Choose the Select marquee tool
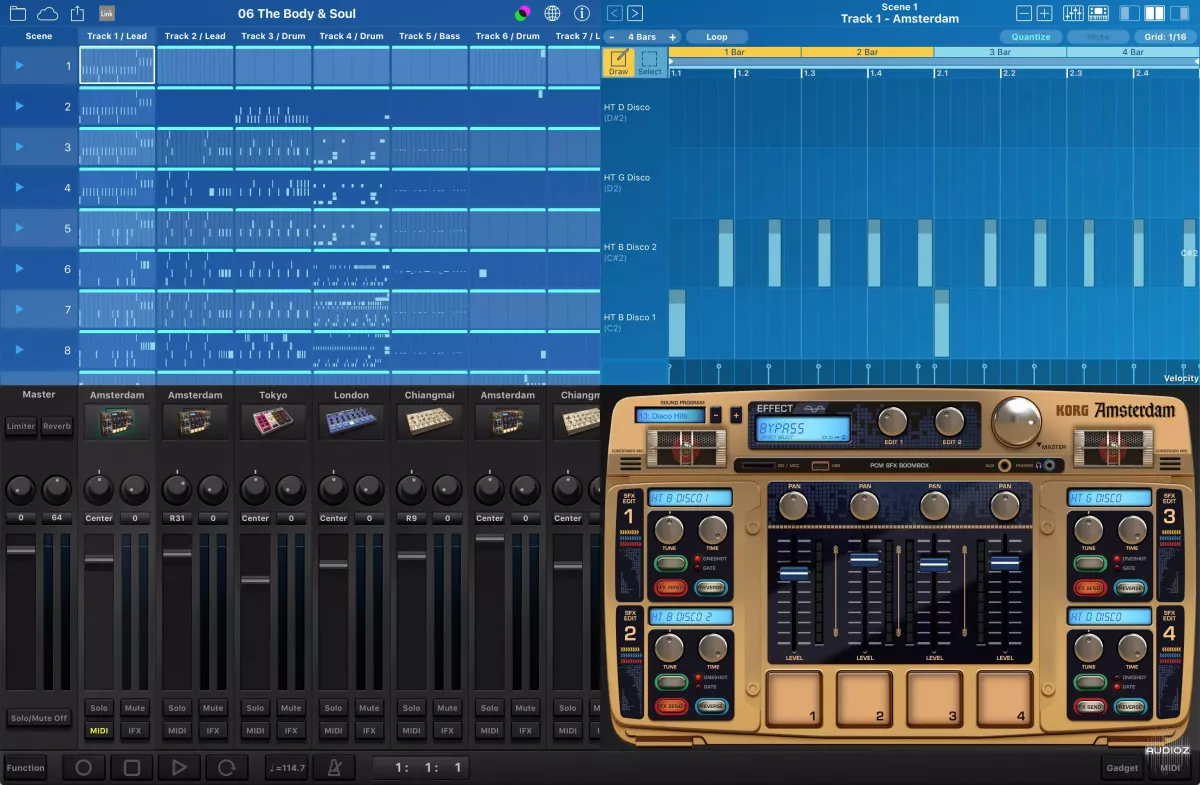 click(650, 62)
